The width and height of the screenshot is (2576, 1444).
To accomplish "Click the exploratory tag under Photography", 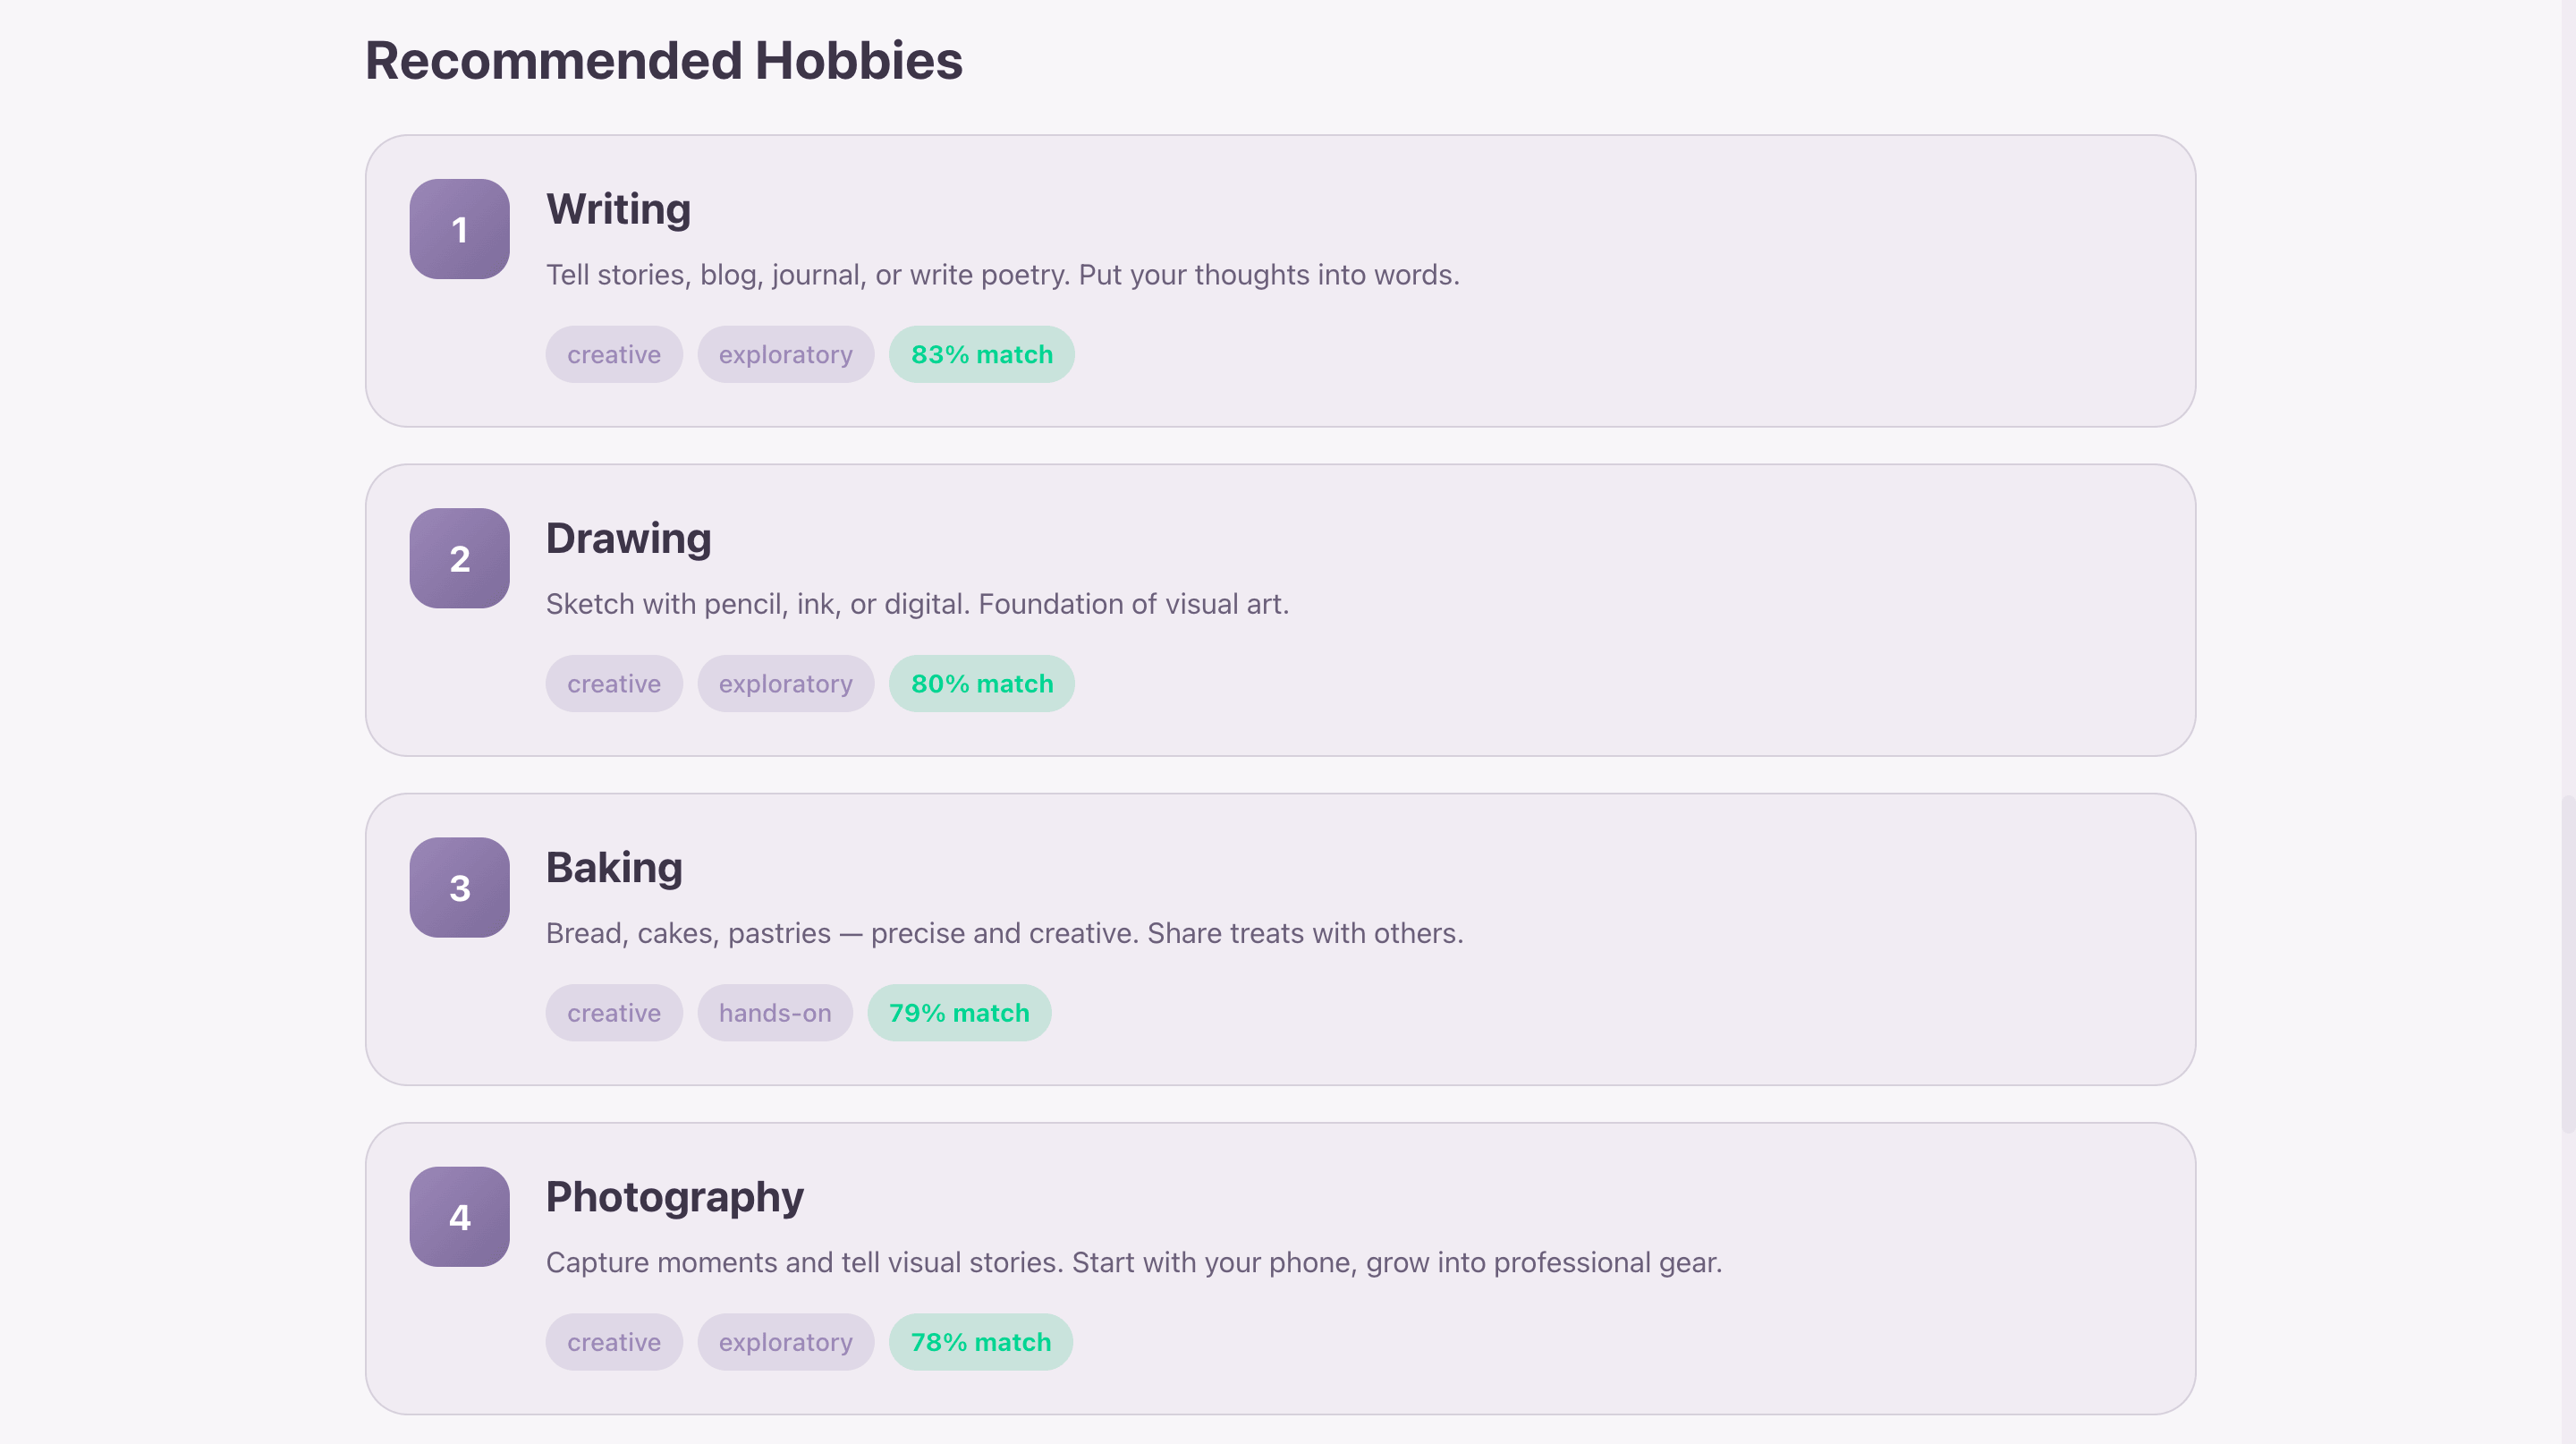I will 785,1341.
